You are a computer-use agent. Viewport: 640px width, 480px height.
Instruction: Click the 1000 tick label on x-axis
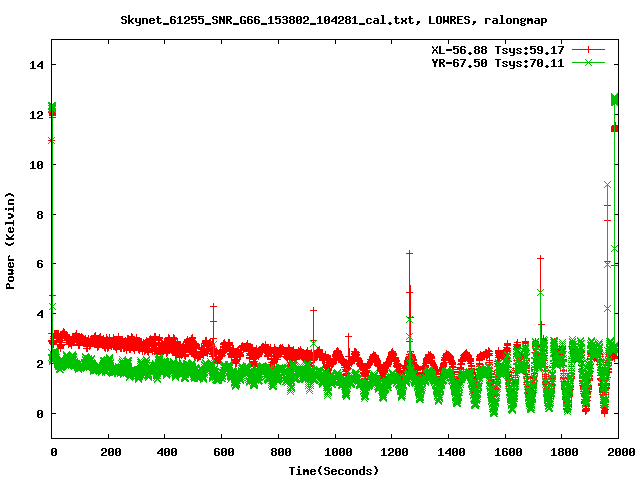(x=338, y=452)
